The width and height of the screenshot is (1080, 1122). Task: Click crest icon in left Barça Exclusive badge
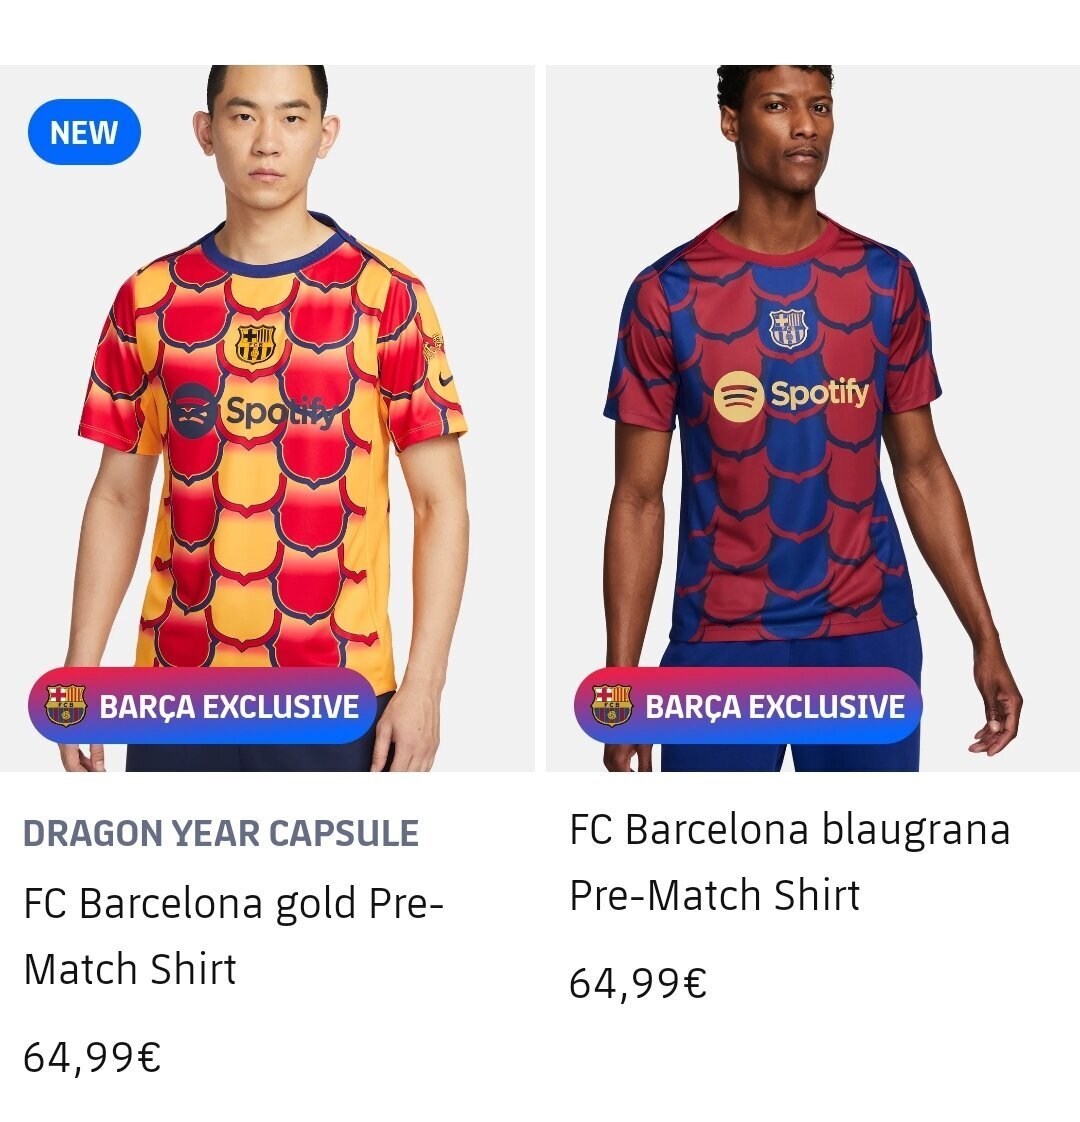click(65, 705)
